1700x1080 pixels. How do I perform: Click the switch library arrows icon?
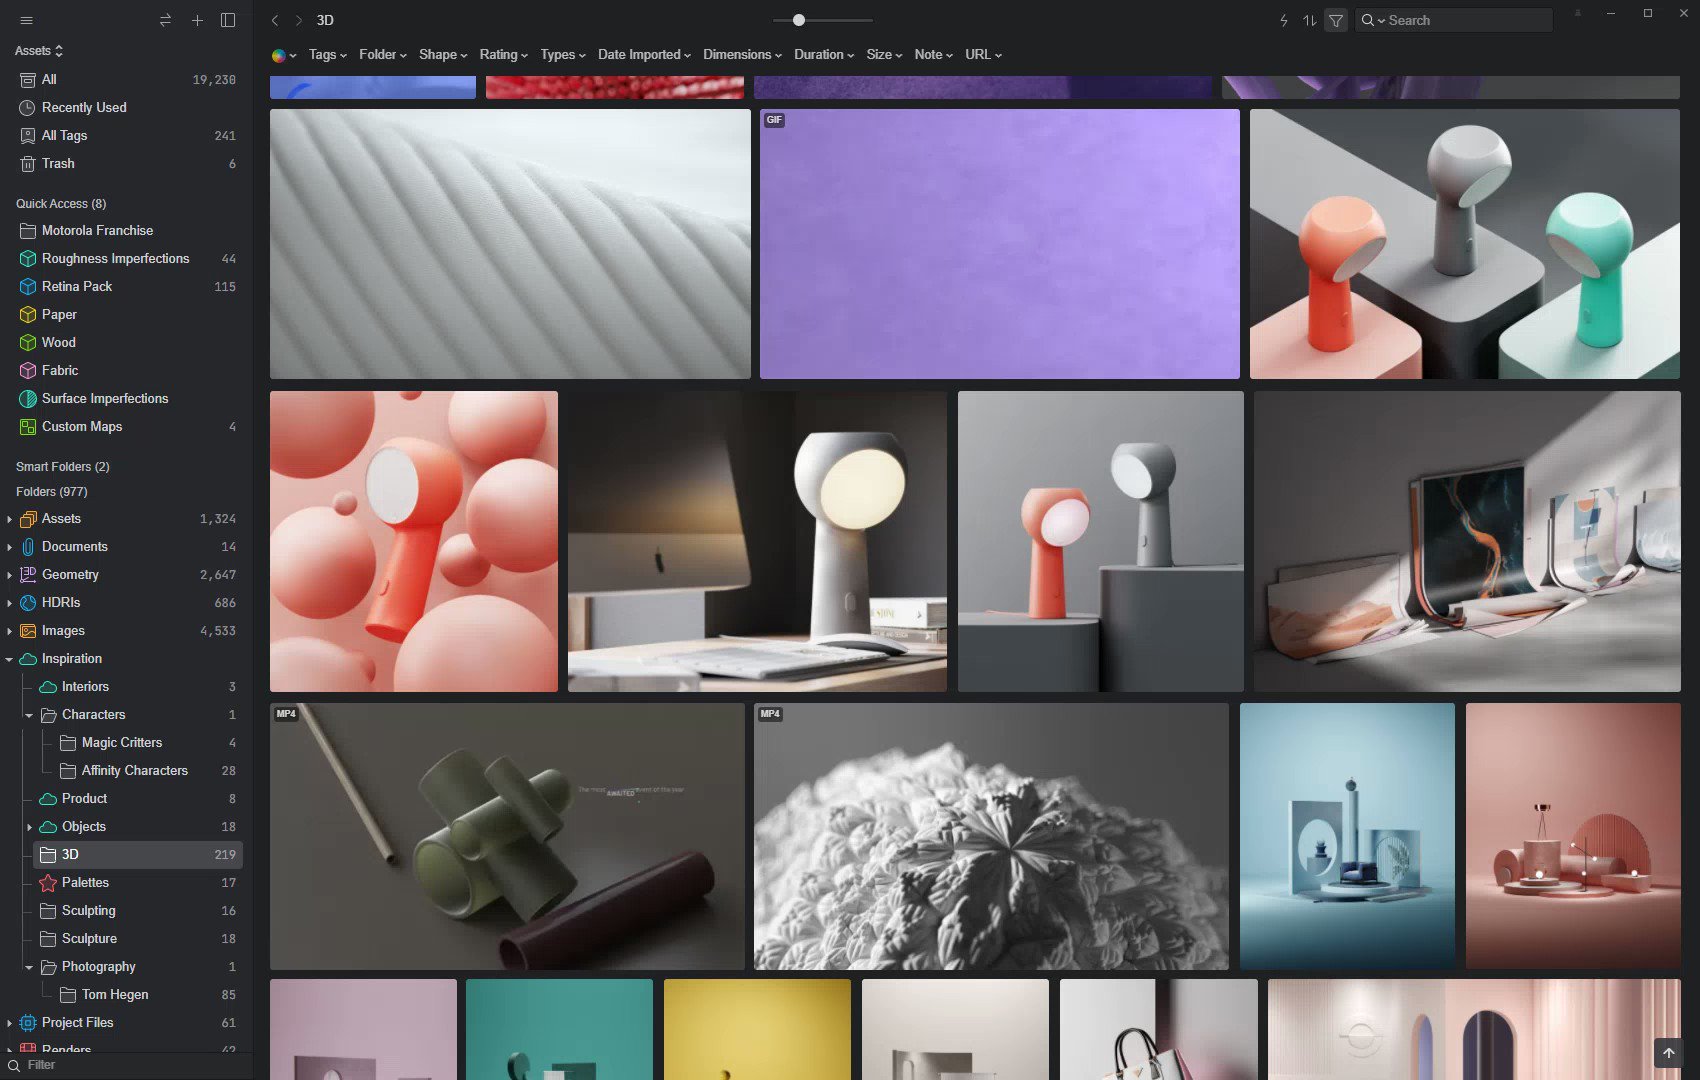(166, 20)
